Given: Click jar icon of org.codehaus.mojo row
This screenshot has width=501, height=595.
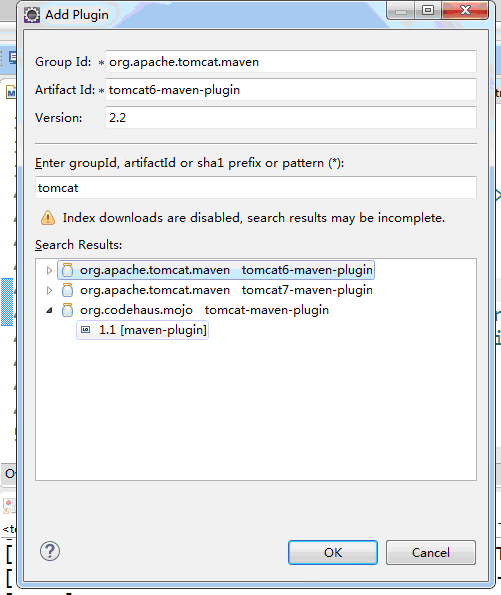Looking at the screenshot, I should tap(67, 310).
